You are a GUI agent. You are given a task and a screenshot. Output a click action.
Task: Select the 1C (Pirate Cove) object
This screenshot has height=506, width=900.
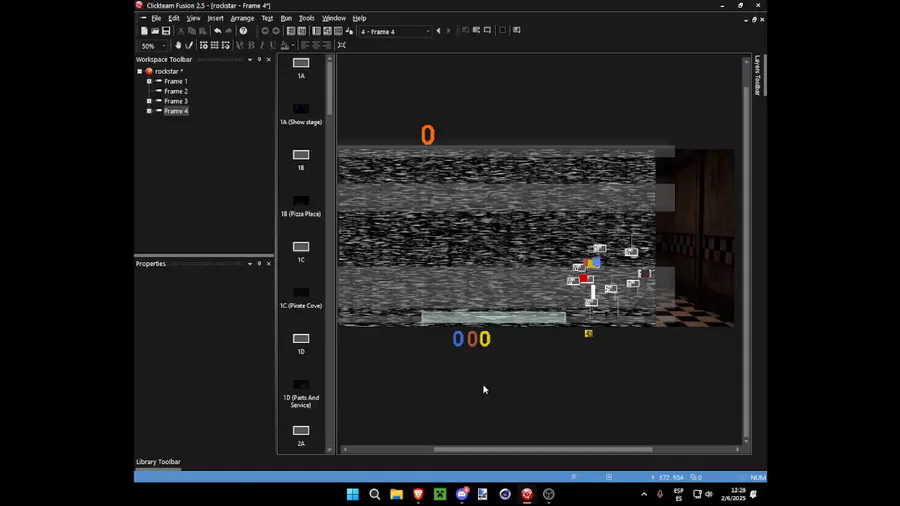click(x=301, y=297)
